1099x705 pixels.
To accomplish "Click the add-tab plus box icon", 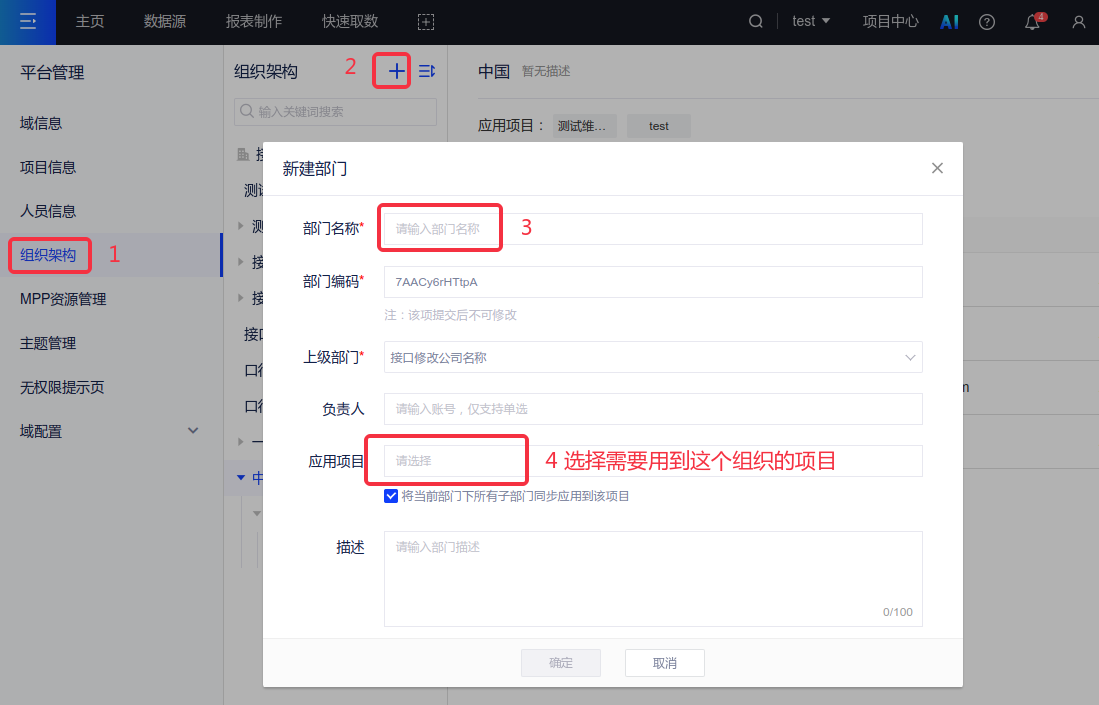I will [x=426, y=22].
